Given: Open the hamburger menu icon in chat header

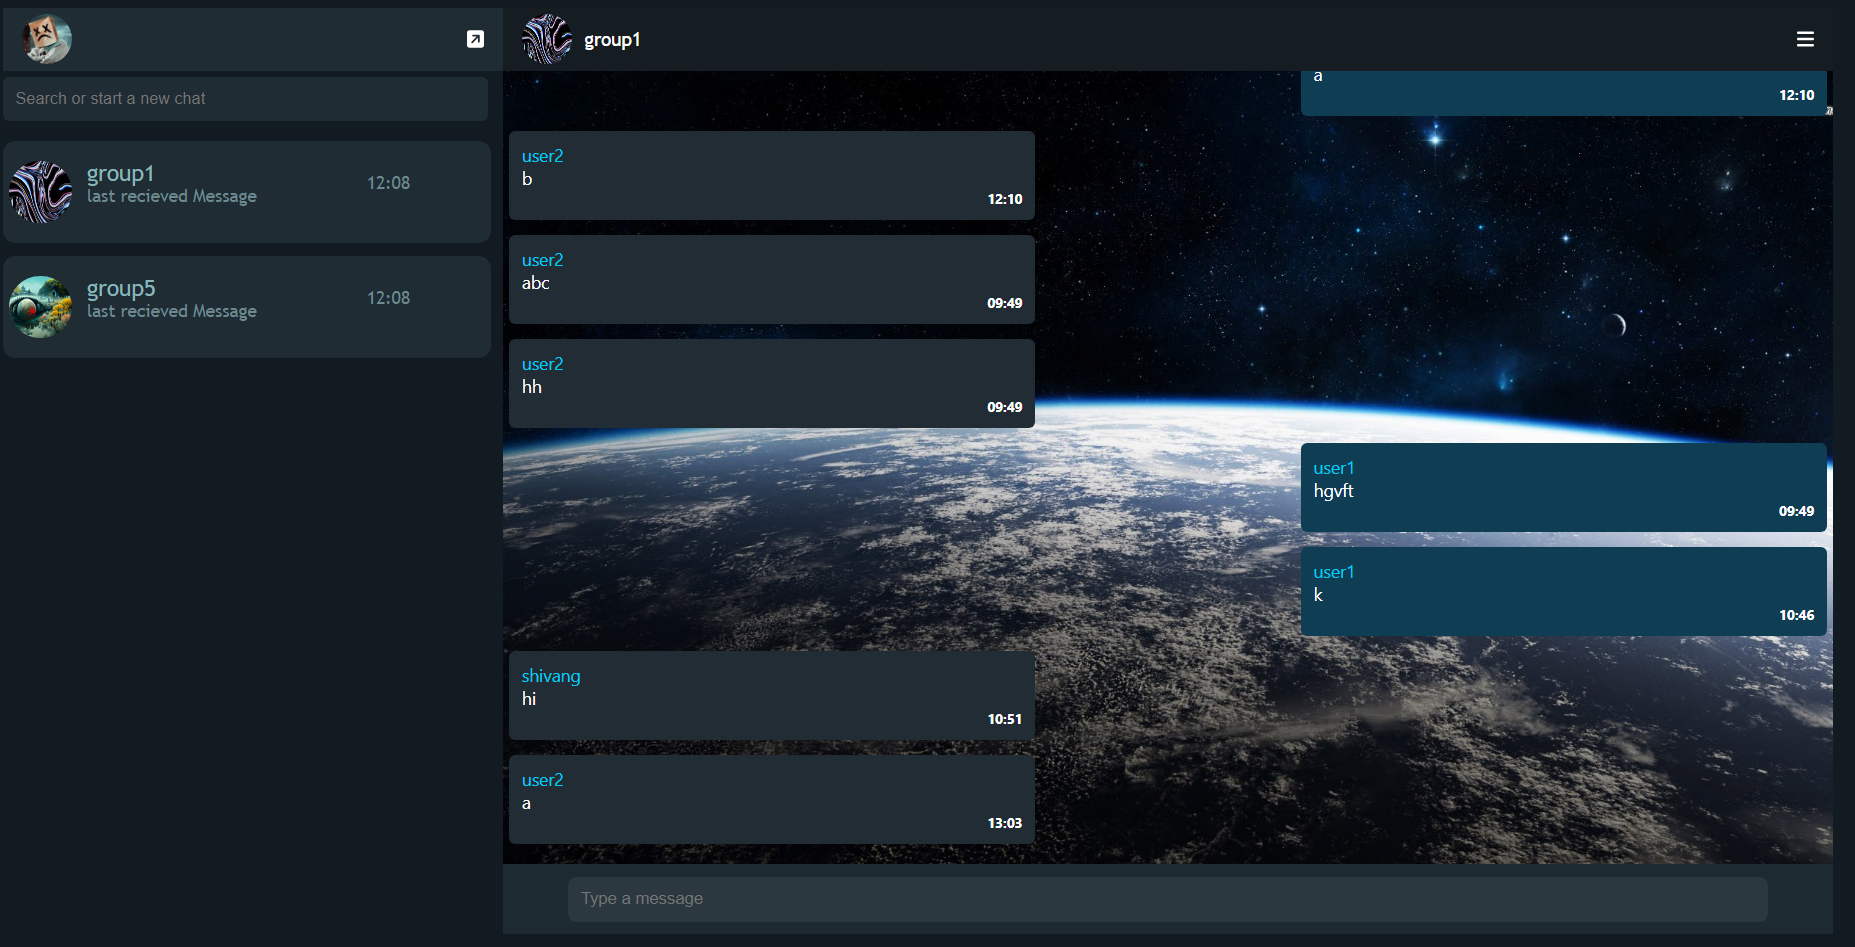Looking at the screenshot, I should coord(1805,39).
